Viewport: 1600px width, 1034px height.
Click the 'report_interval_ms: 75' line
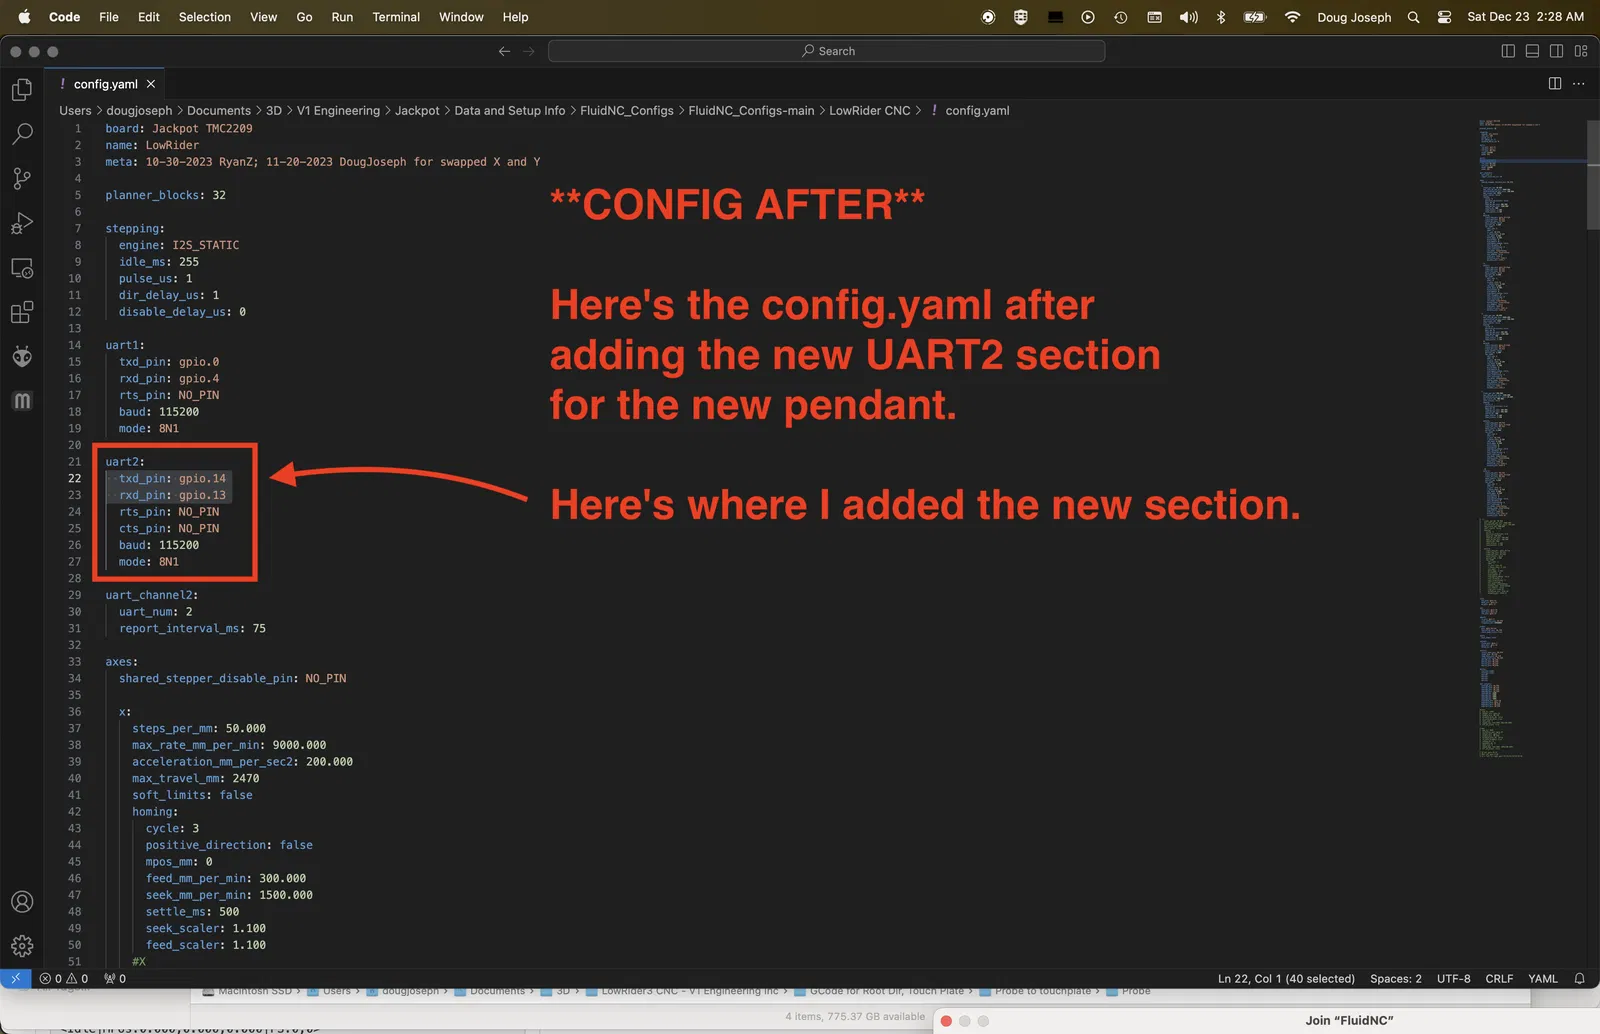coord(192,629)
